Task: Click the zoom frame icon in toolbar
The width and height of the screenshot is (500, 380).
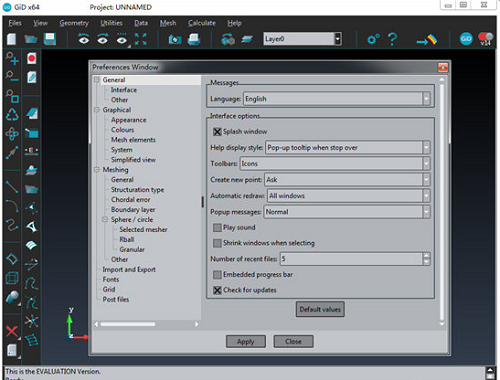Action: tap(141, 39)
